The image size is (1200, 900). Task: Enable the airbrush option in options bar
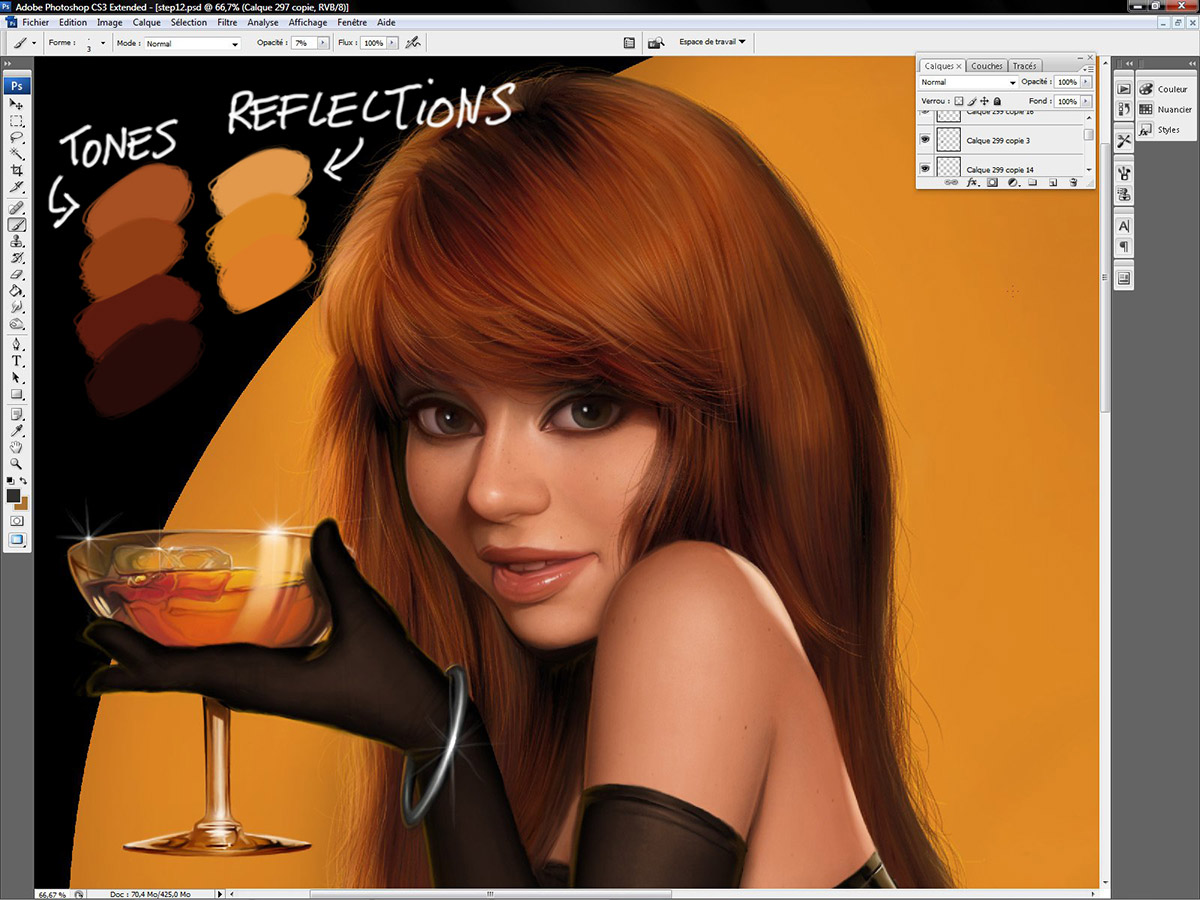(x=413, y=43)
